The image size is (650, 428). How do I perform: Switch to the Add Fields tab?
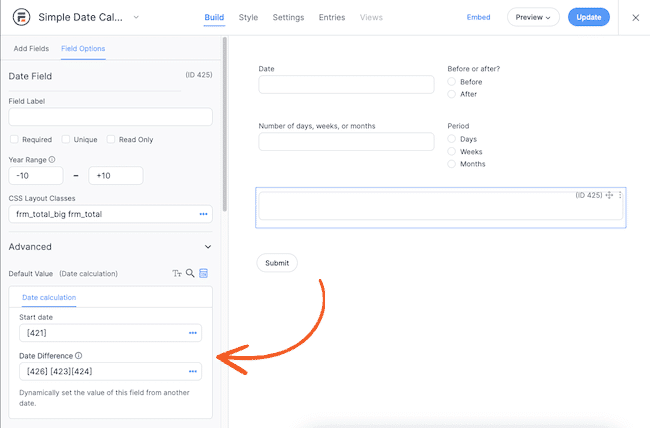click(x=31, y=49)
